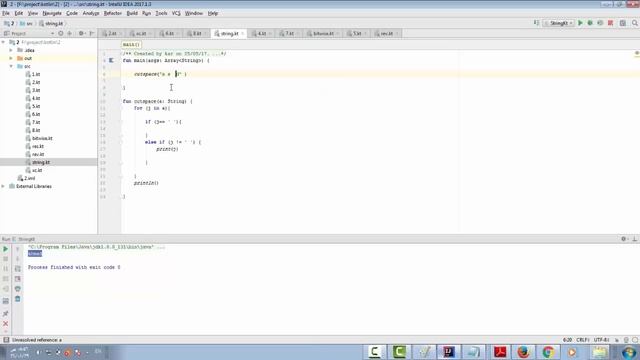This screenshot has width=640, height=360.
Task: Click main() breadcrumb above the editor
Action: tap(131, 44)
